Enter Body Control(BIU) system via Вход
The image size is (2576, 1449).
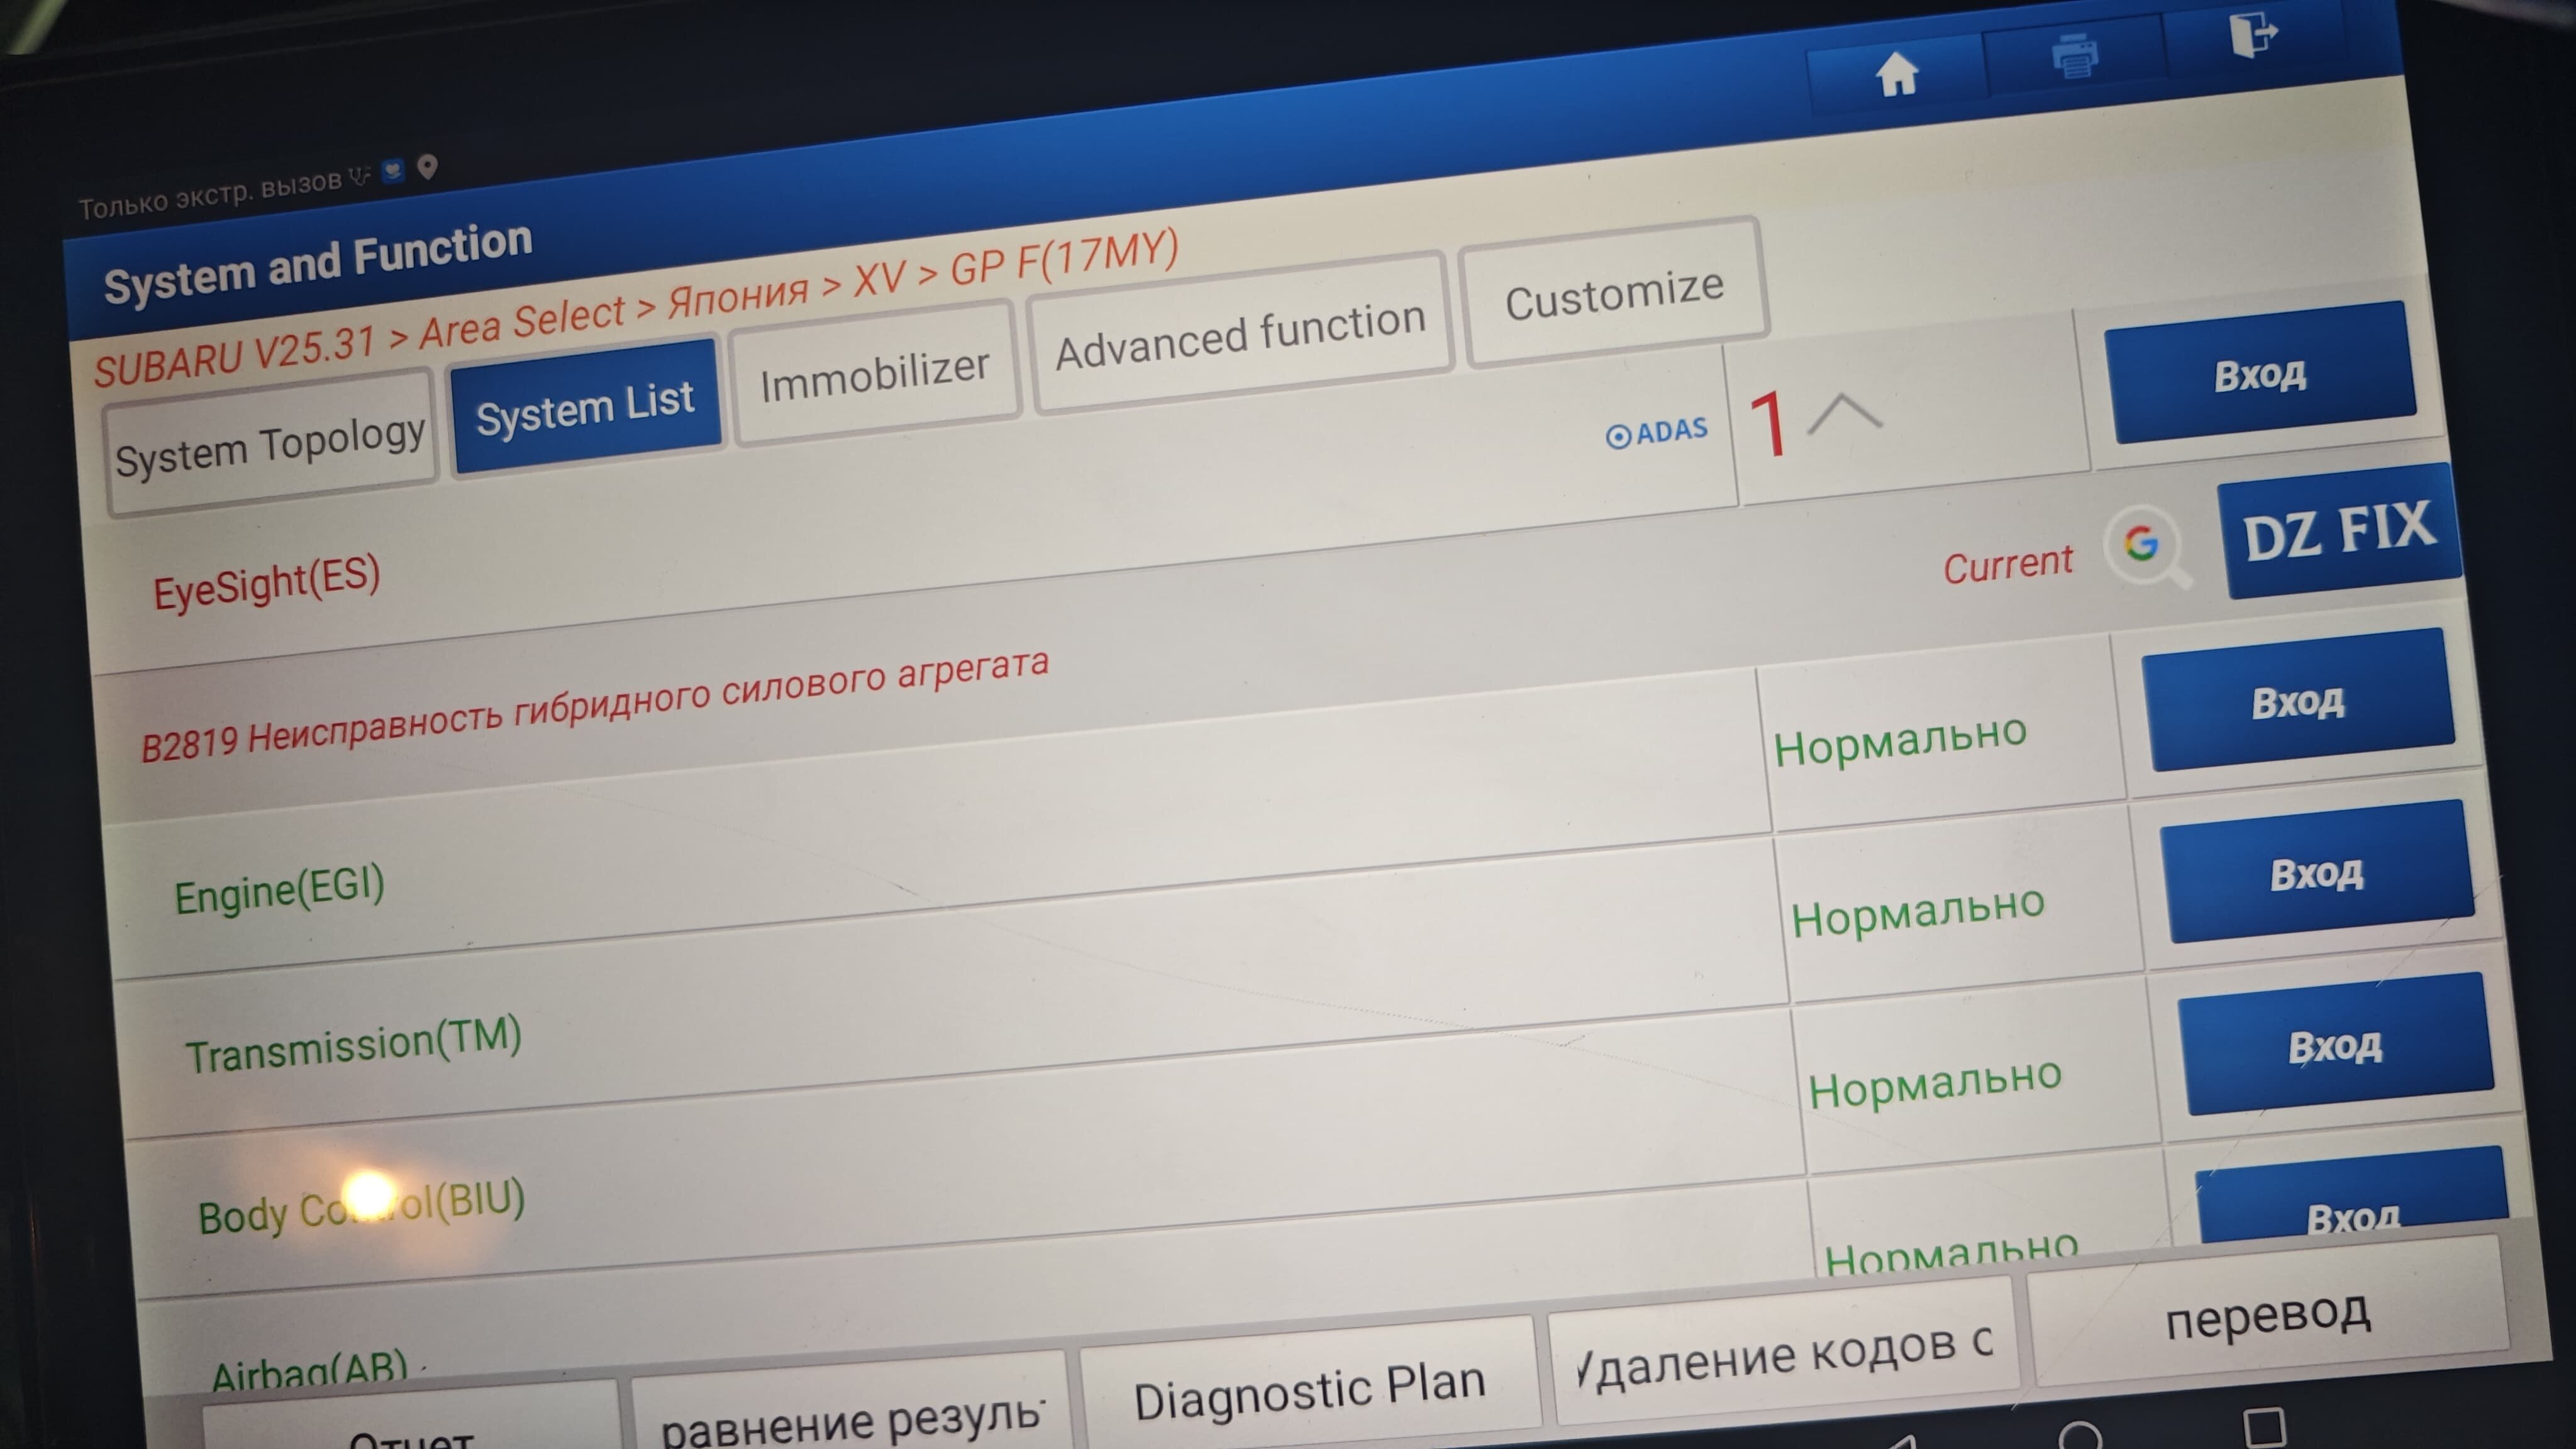pyautogui.click(x=2335, y=1045)
